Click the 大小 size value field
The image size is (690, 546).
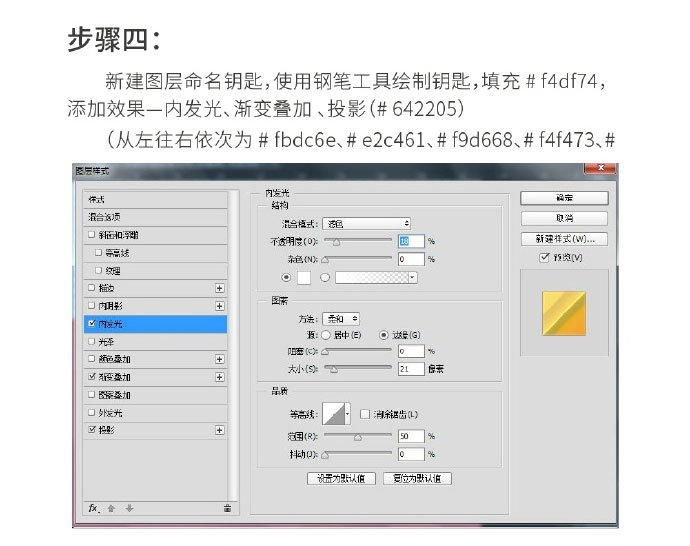[x=411, y=369]
